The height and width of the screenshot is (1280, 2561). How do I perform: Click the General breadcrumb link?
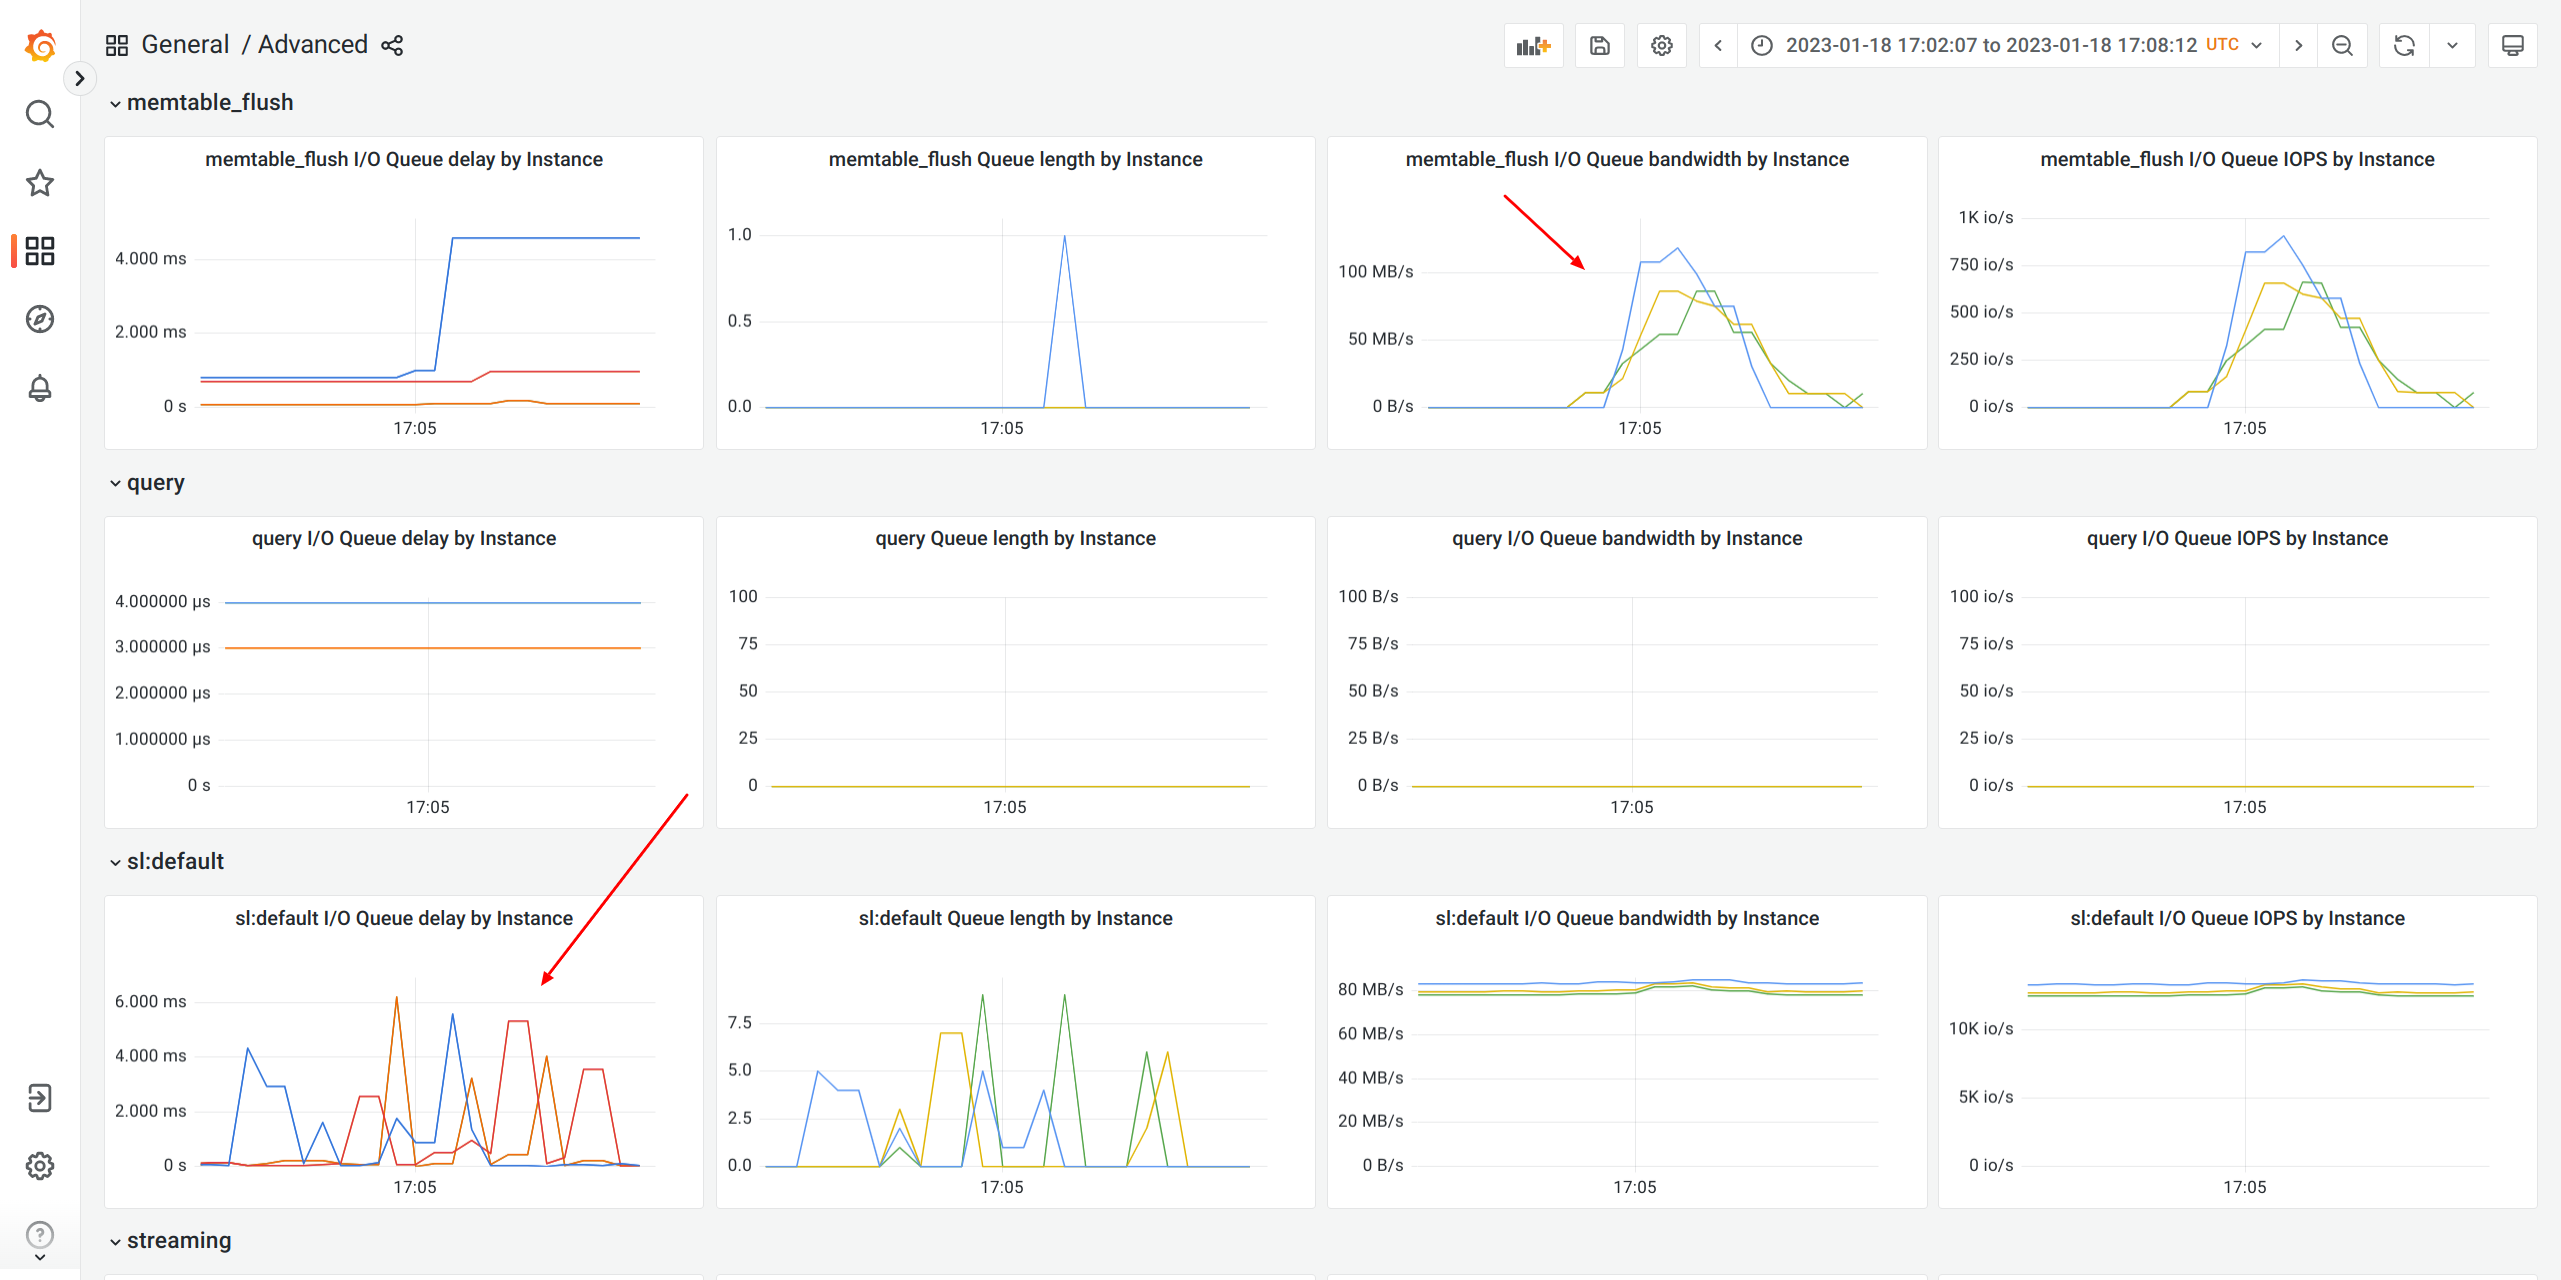[x=186, y=44]
